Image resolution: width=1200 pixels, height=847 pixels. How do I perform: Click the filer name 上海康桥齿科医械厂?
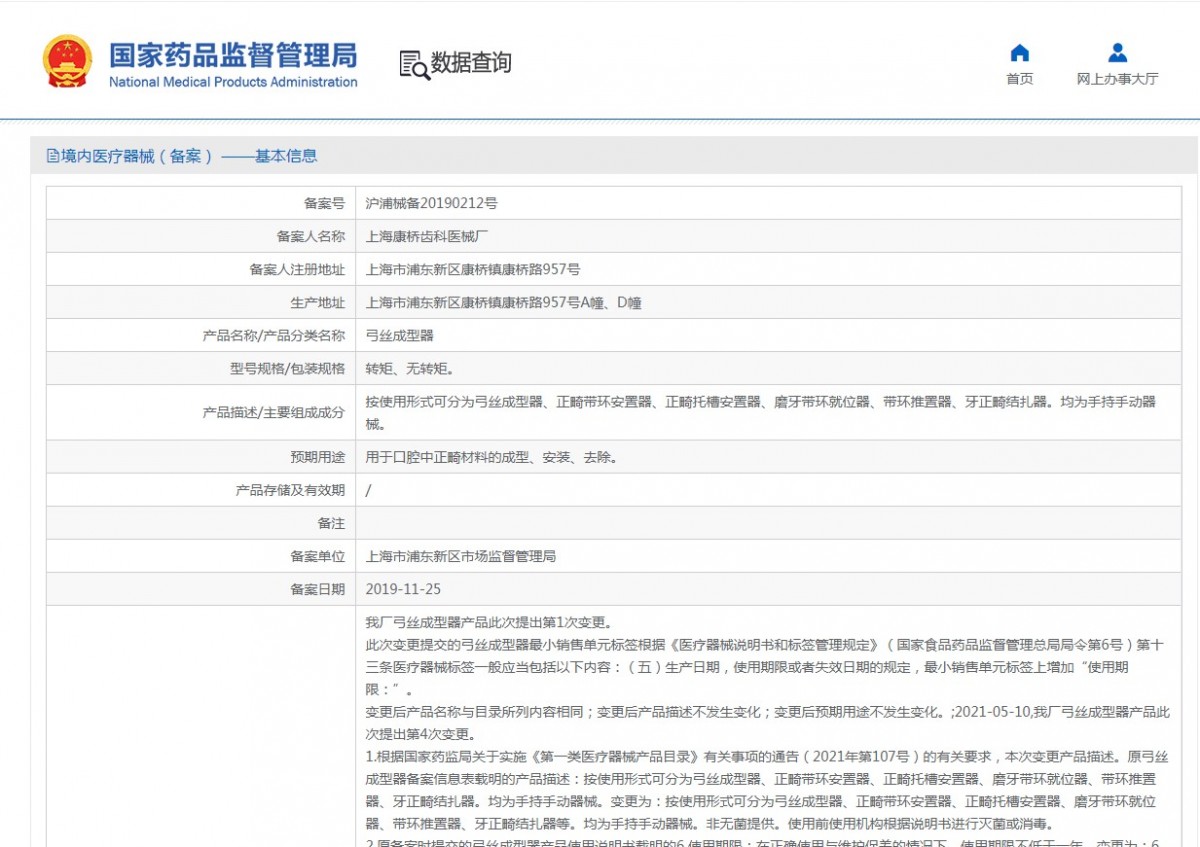pos(427,237)
